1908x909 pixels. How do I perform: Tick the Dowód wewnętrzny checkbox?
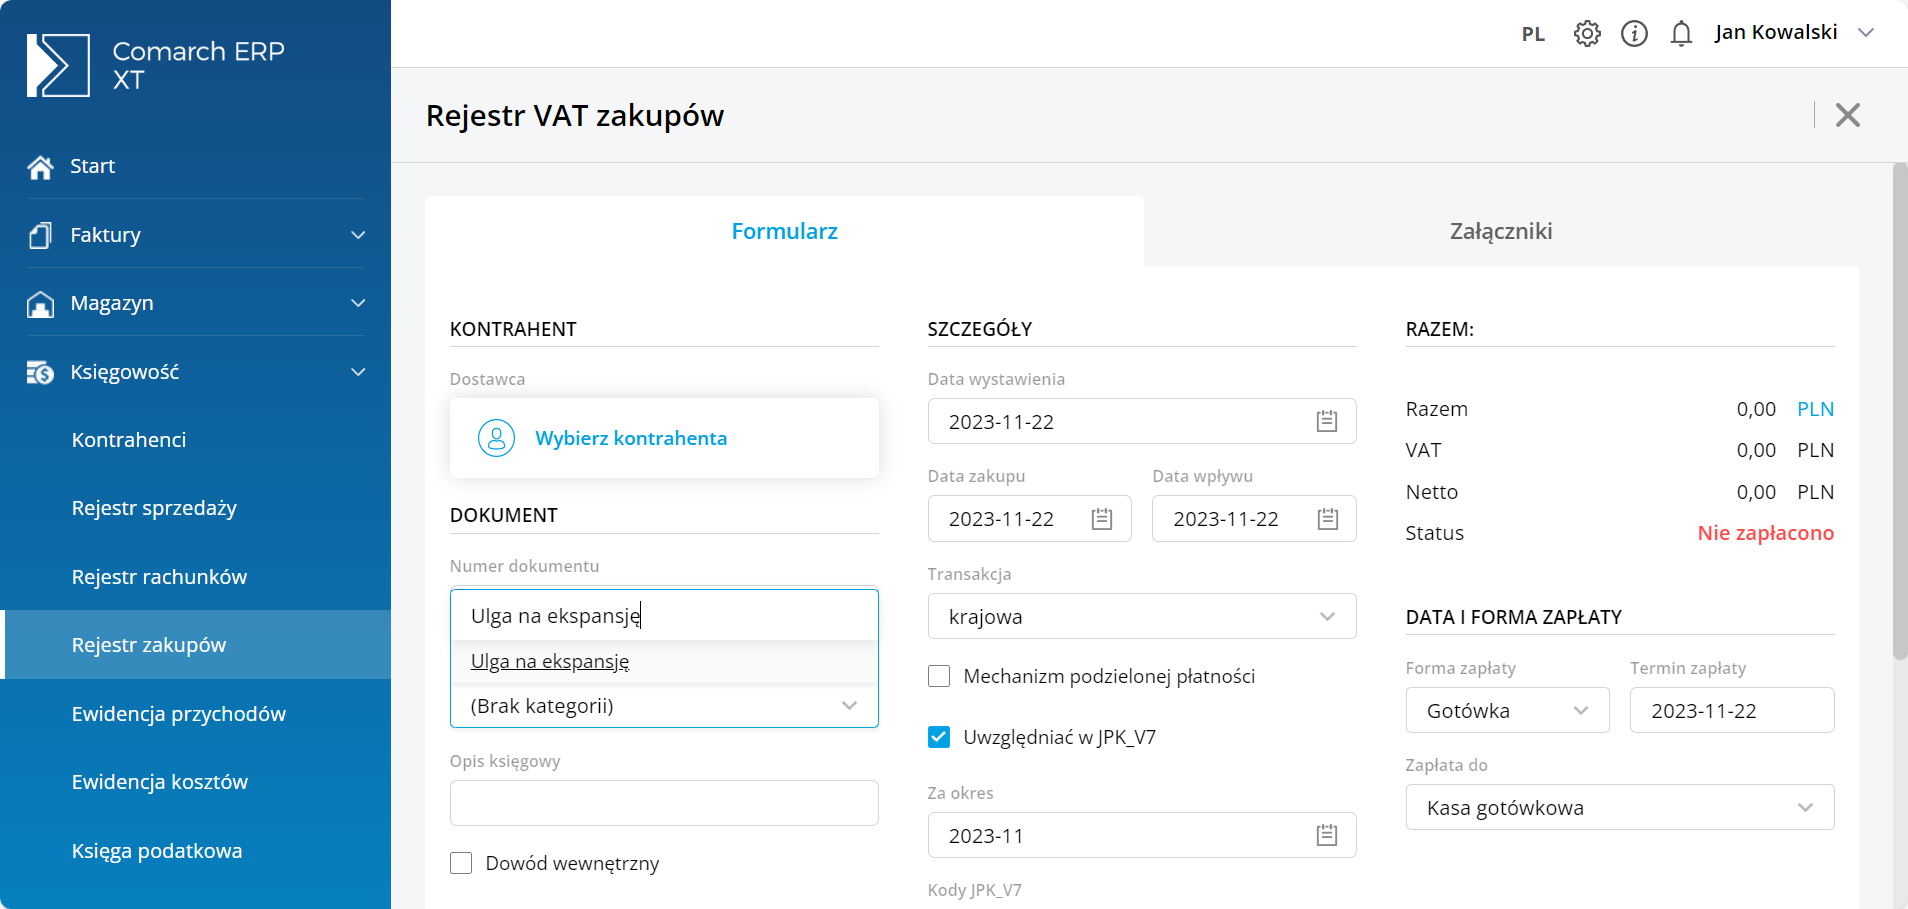click(x=461, y=863)
